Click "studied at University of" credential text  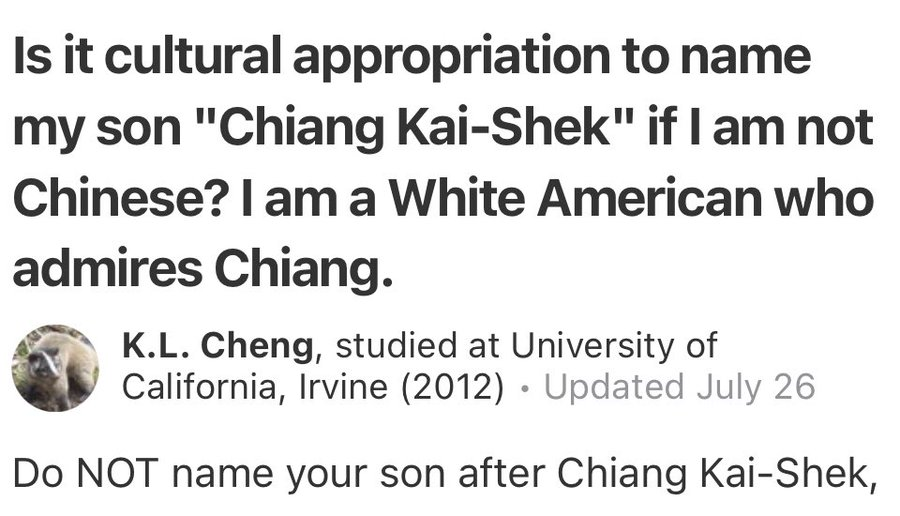526,346
